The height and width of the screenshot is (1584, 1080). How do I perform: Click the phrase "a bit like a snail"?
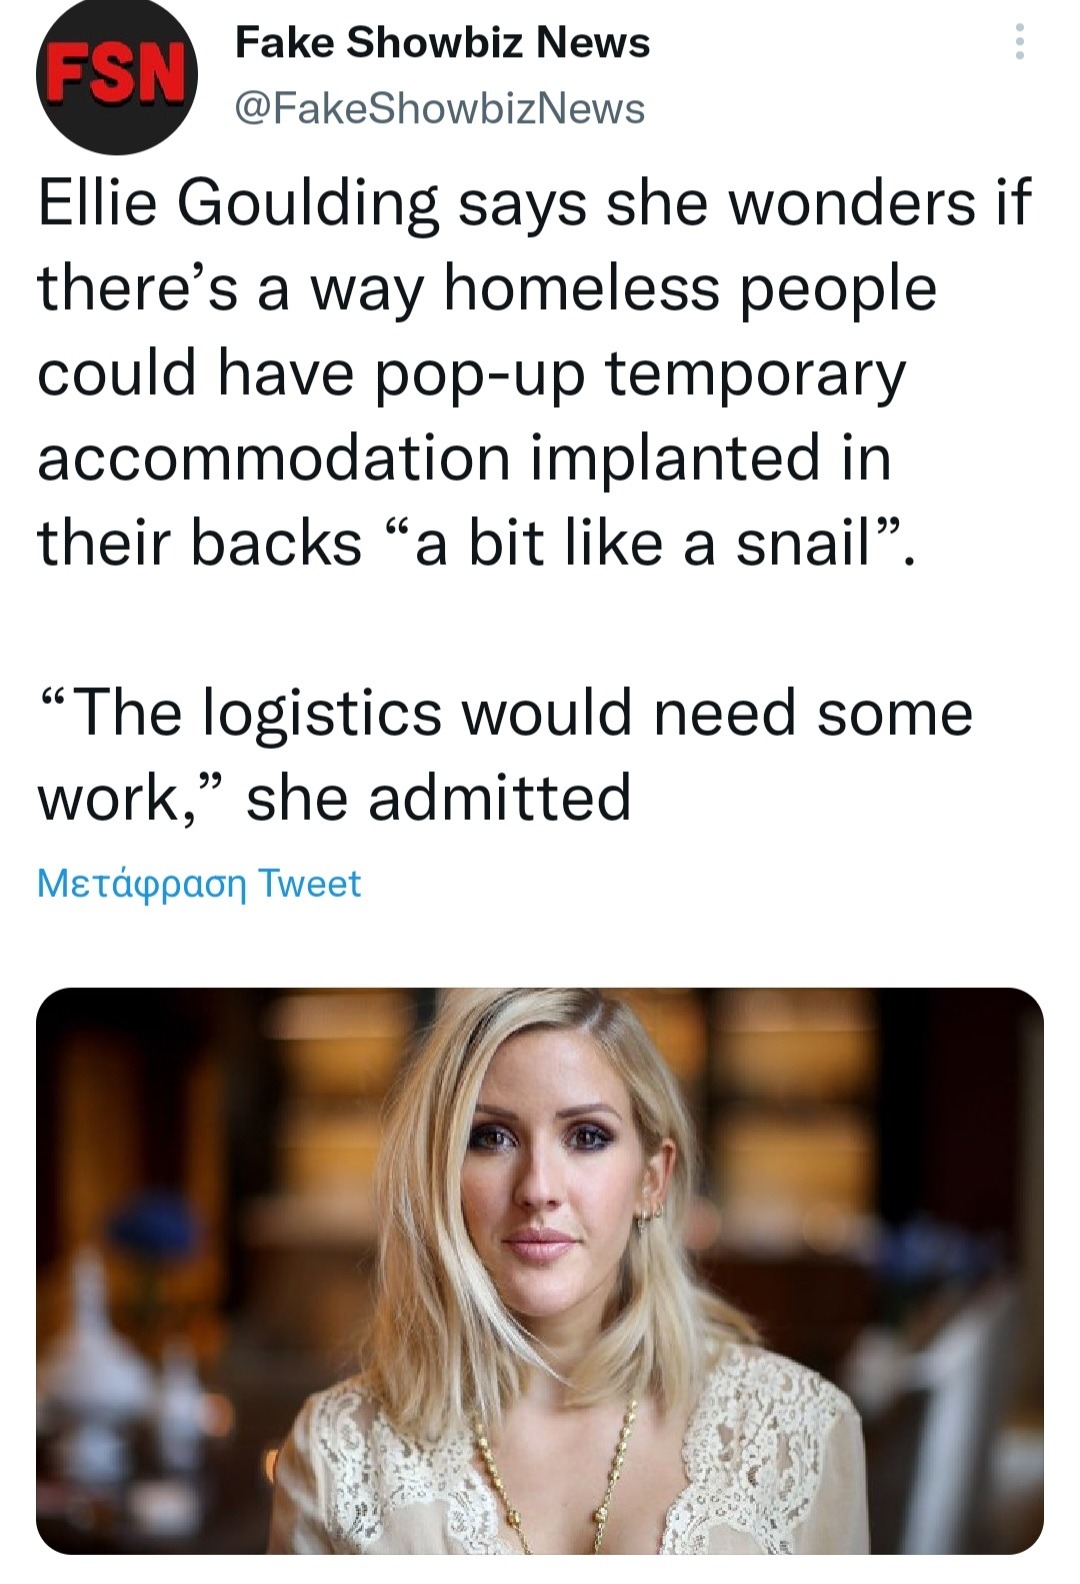click(x=643, y=545)
